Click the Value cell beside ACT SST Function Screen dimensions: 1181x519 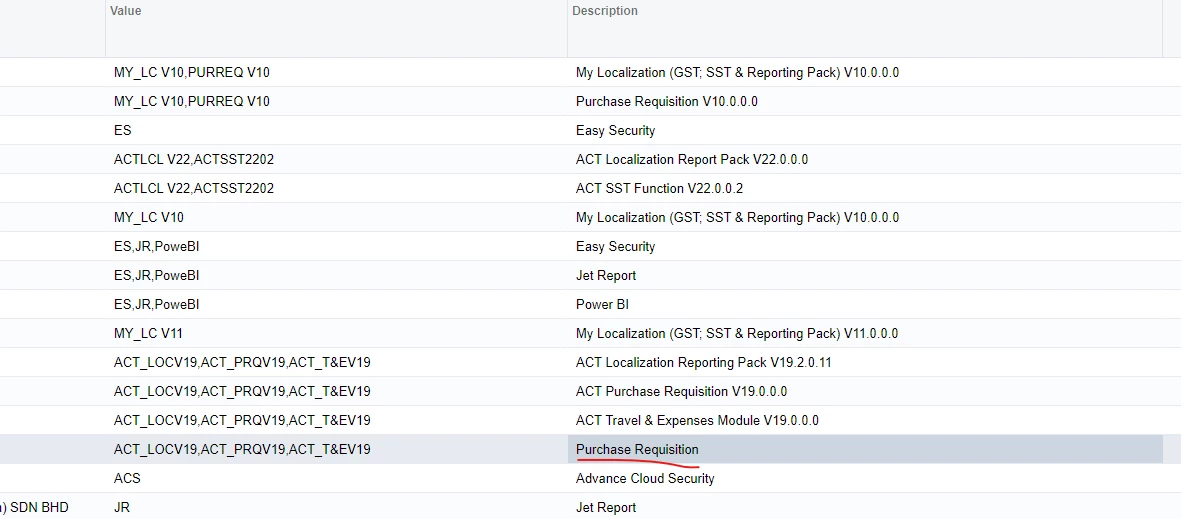click(x=336, y=188)
